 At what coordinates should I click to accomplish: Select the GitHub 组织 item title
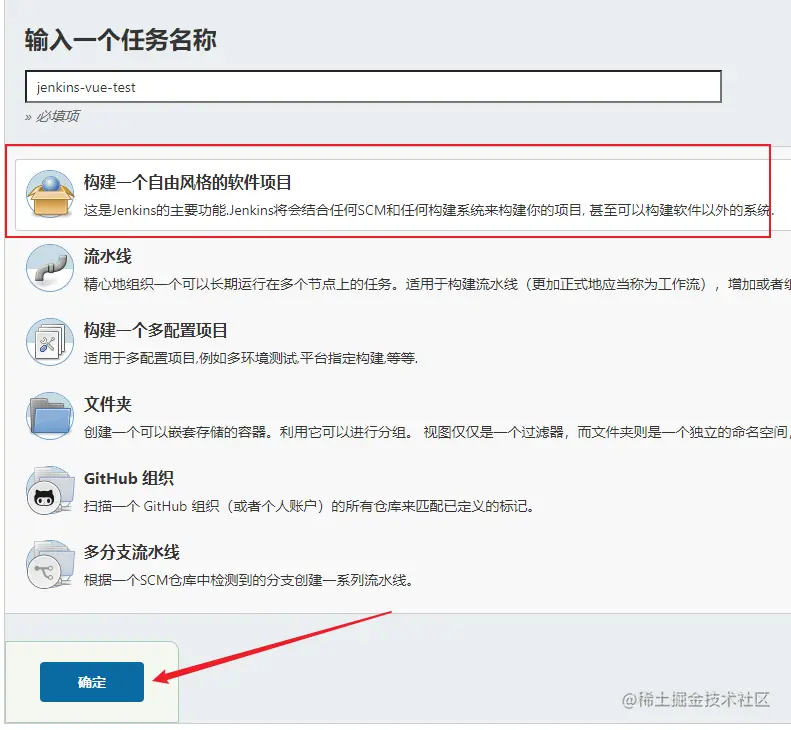coord(129,478)
